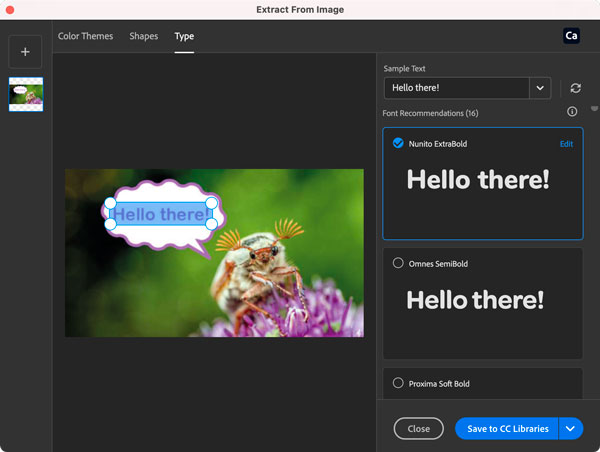The height and width of the screenshot is (452, 600).
Task: Click the highlighted Hello there! selection box
Action: [161, 214]
